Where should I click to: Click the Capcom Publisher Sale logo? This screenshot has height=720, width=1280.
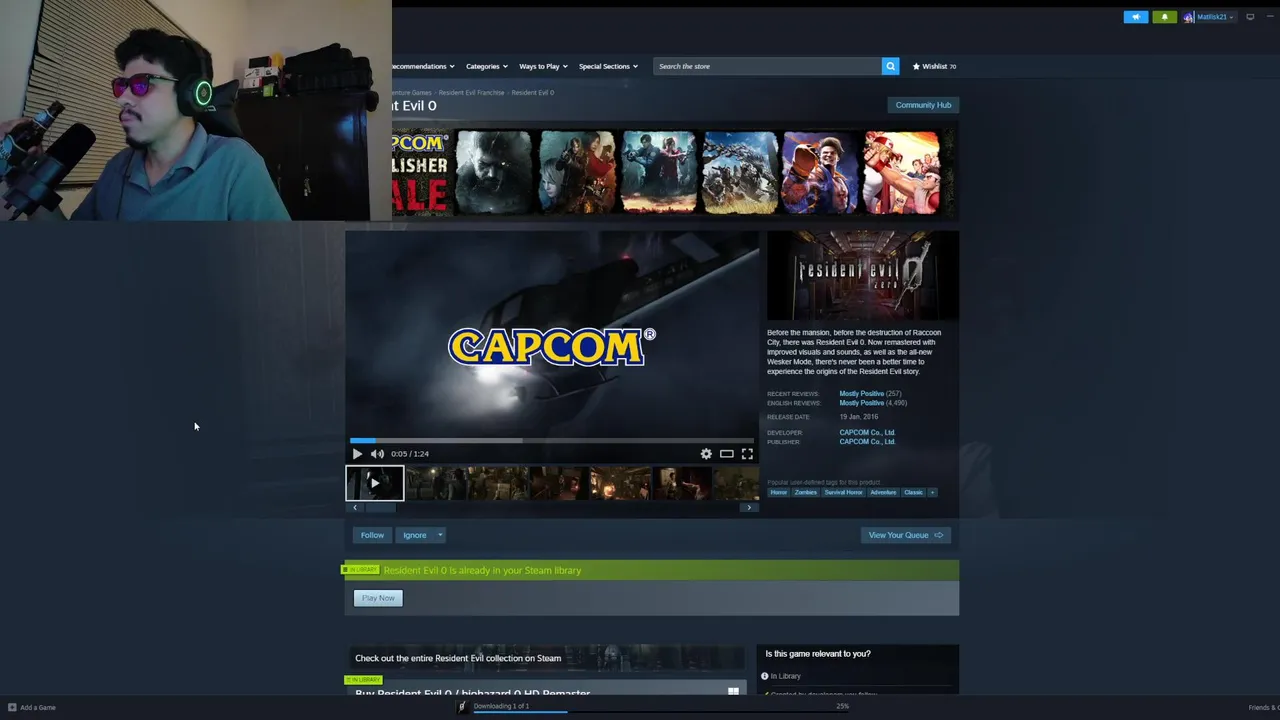(x=420, y=172)
